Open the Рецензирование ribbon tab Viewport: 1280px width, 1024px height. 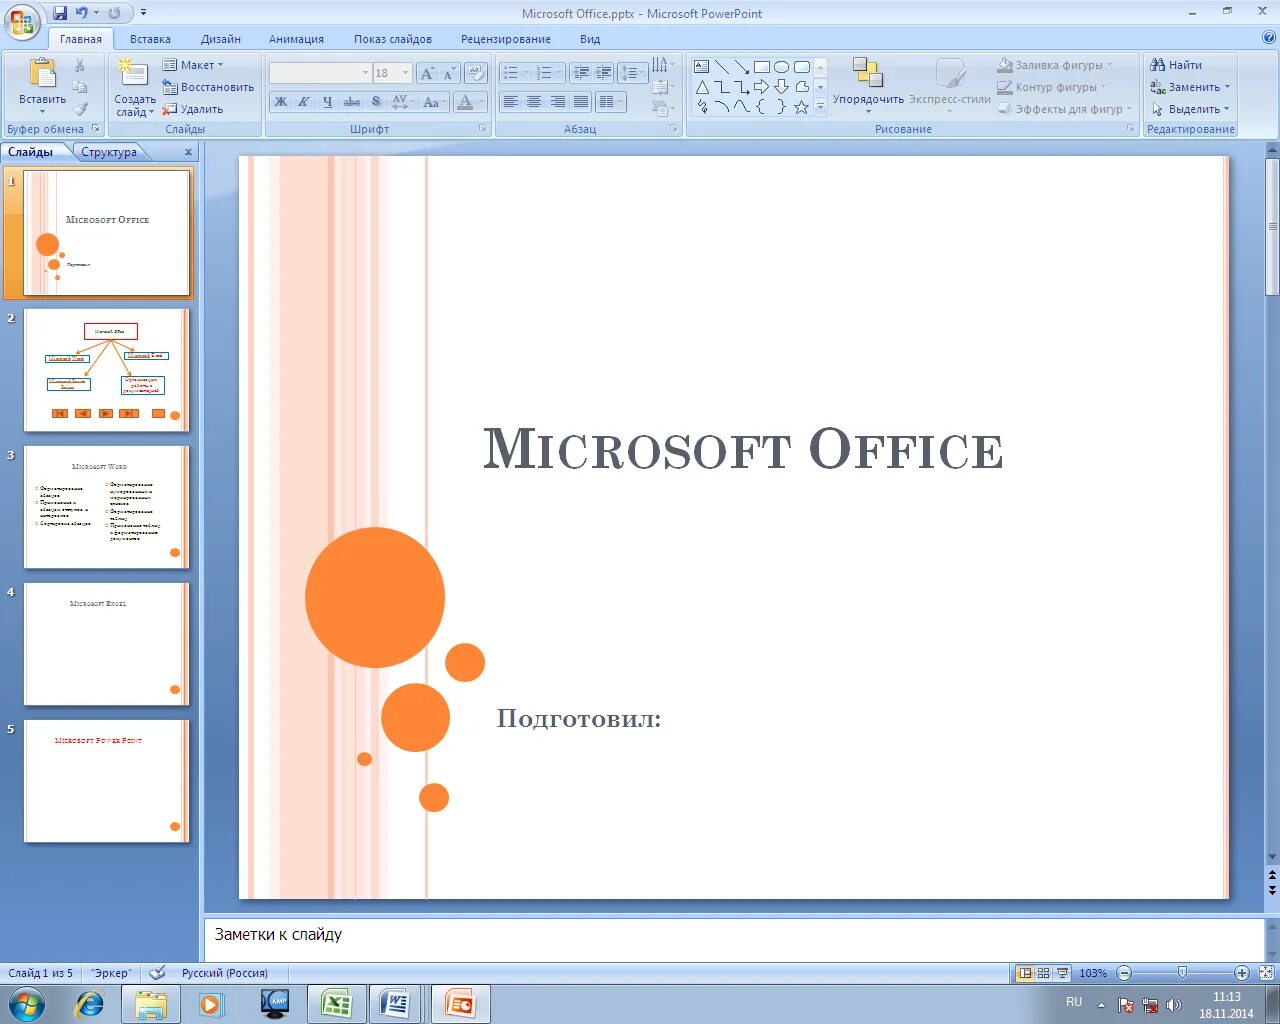pos(506,39)
